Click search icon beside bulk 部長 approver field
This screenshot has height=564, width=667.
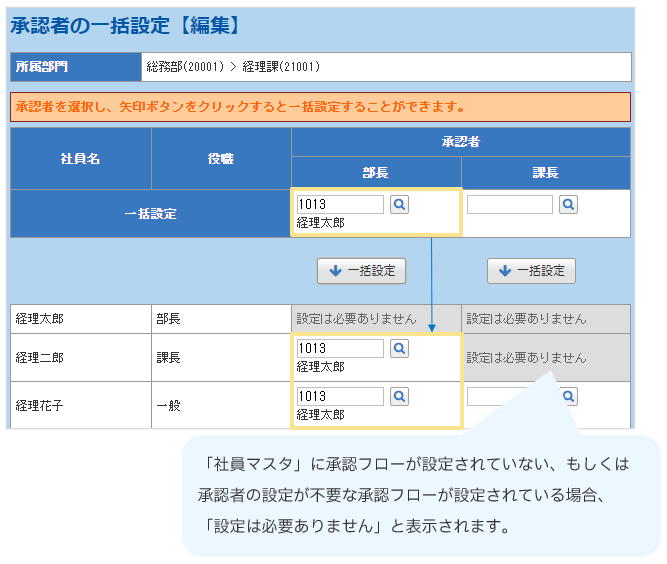399,204
